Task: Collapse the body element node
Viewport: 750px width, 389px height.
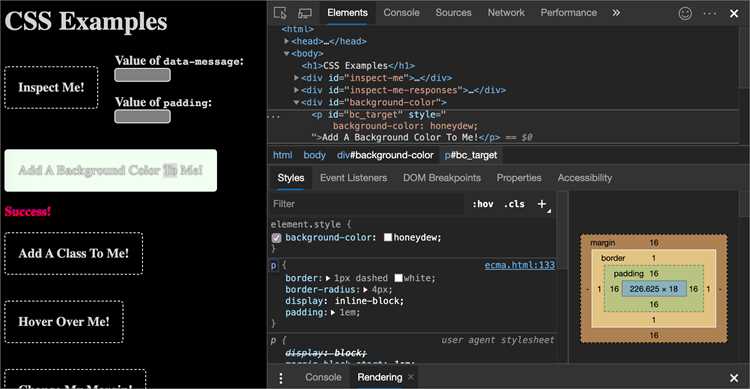Action: [x=287, y=54]
